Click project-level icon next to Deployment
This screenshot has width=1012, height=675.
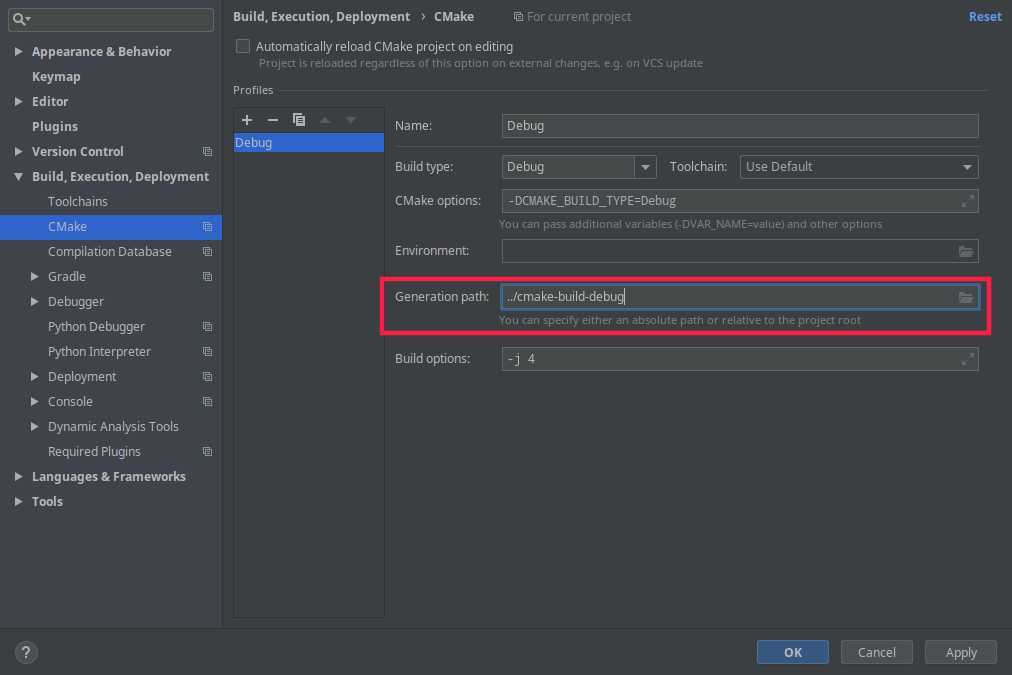click(x=207, y=377)
